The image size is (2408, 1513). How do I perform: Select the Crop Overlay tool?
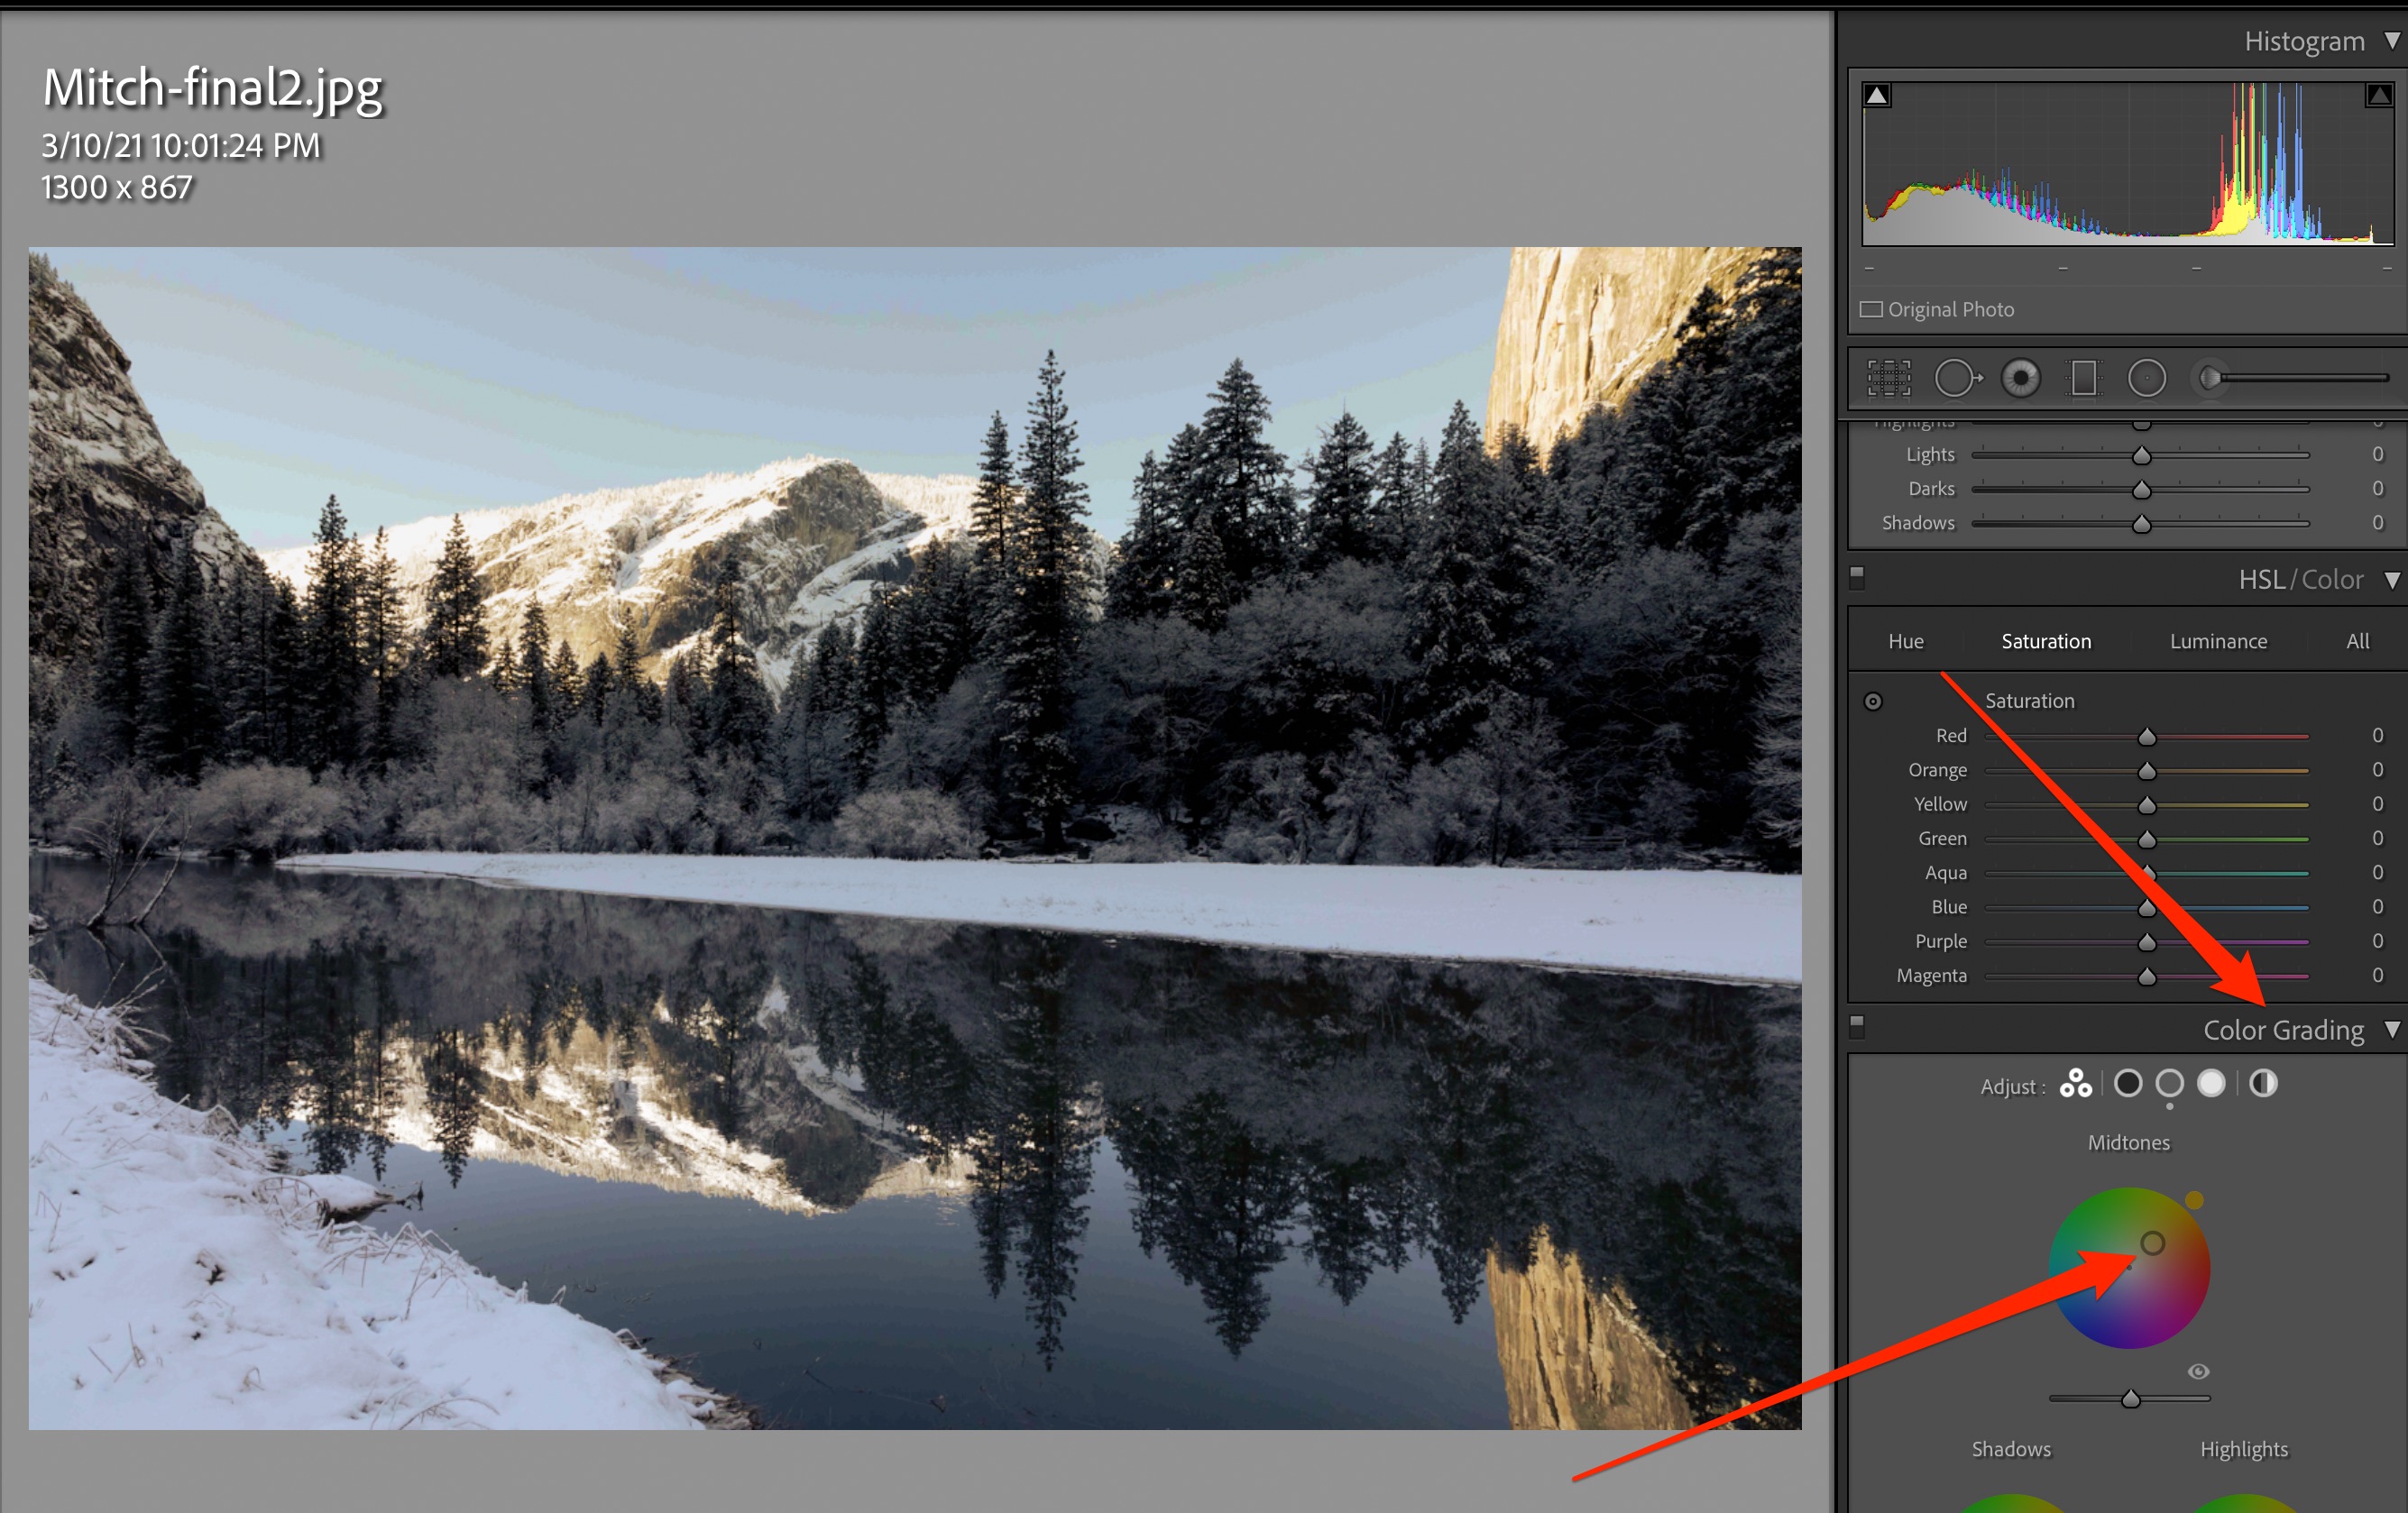[x=1888, y=379]
